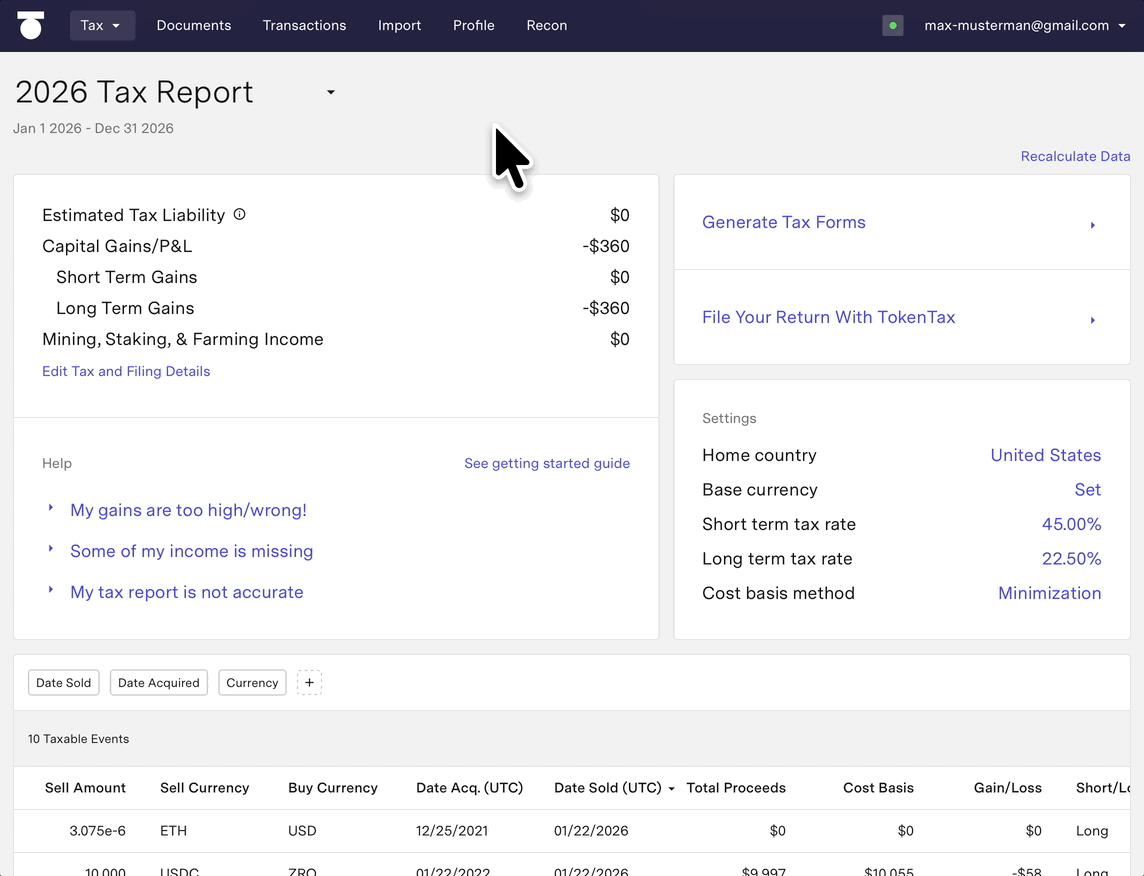Image resolution: width=1144 pixels, height=876 pixels.
Task: Open the Import page
Action: pos(399,26)
